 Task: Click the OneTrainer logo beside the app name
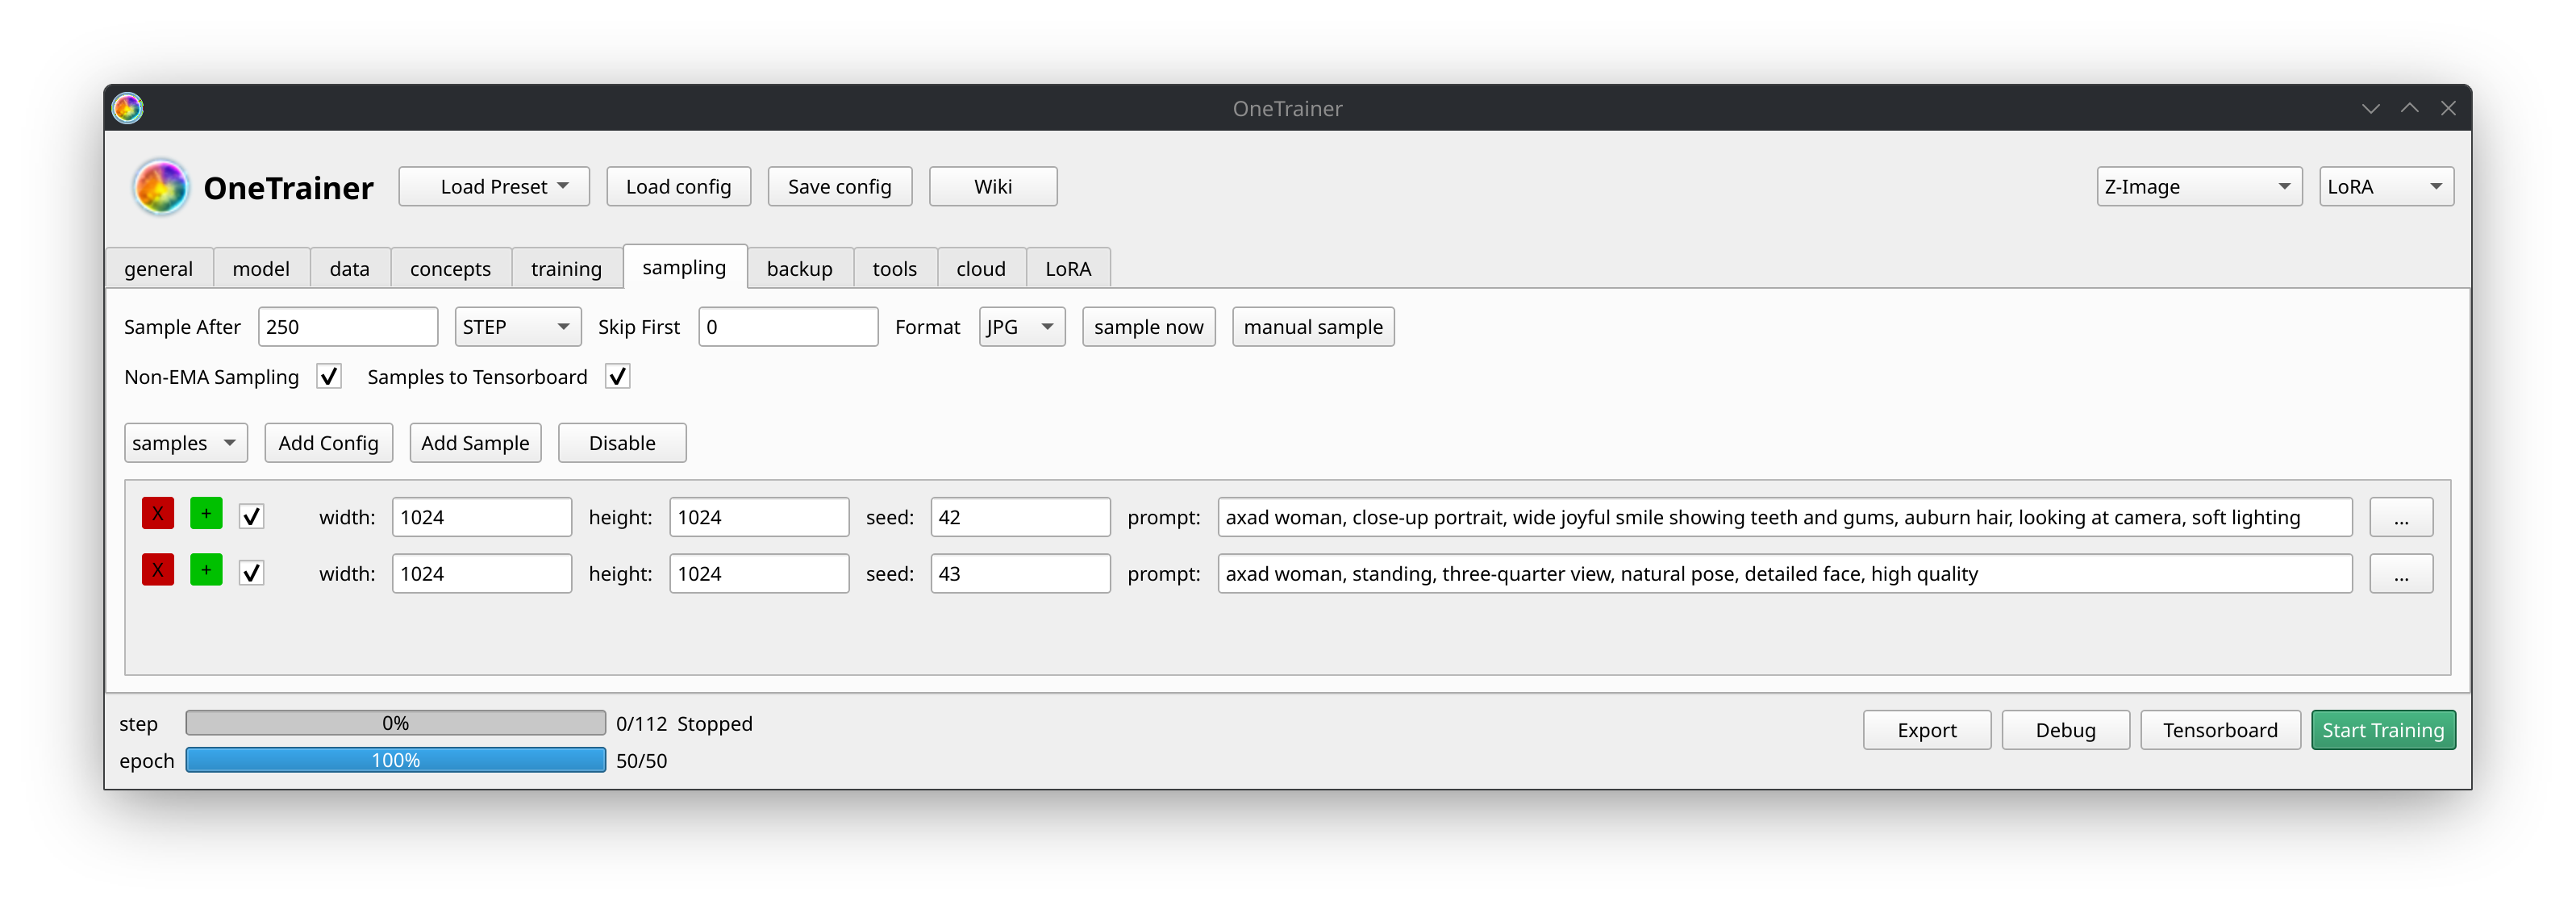click(x=160, y=187)
